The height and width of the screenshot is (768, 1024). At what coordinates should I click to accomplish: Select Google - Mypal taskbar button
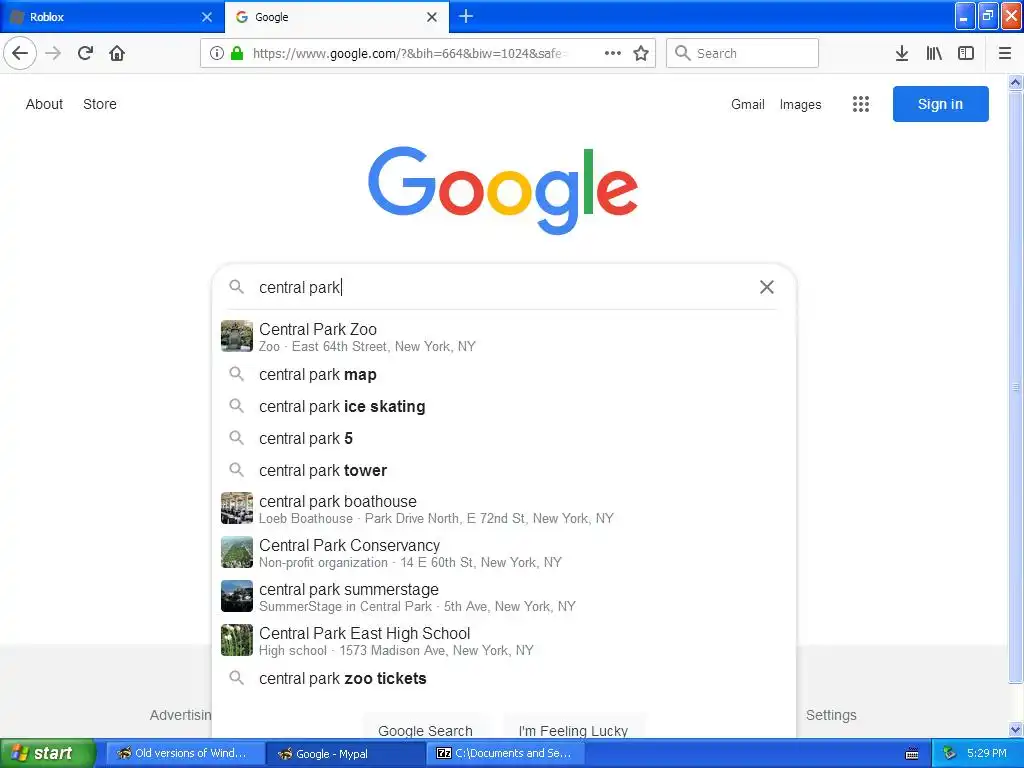tap(346, 754)
